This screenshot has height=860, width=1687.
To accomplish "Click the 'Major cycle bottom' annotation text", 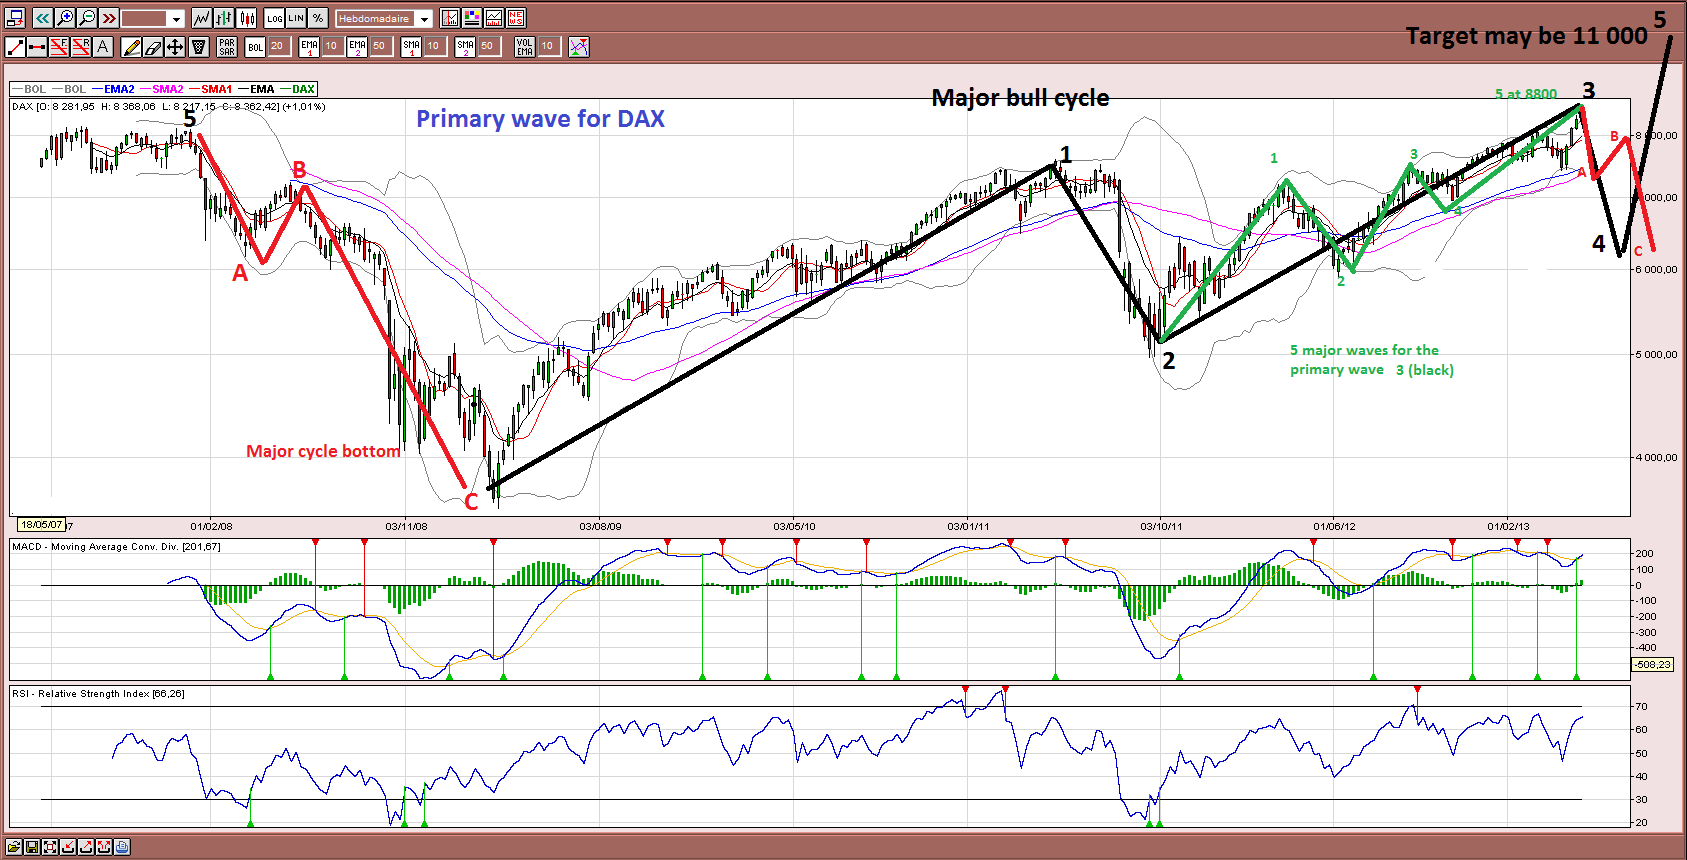I will [x=323, y=451].
